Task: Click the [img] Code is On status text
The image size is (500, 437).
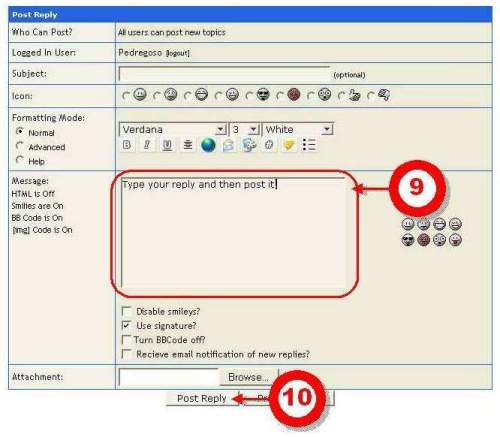Action: [x=42, y=230]
